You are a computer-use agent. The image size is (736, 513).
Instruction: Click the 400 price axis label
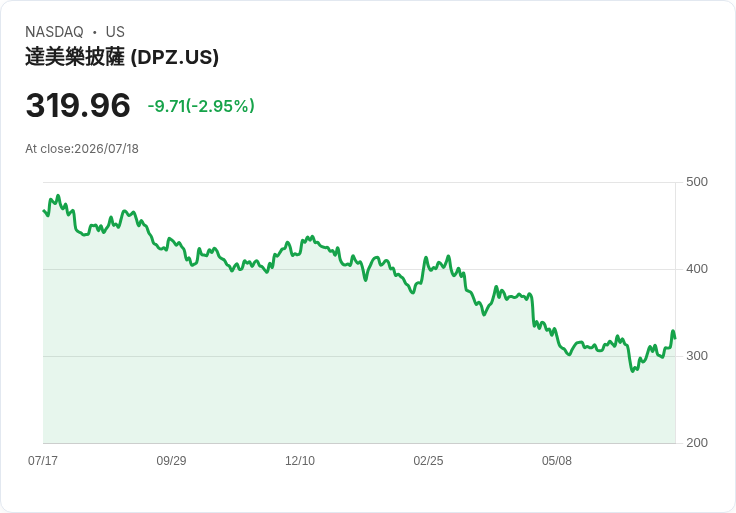(x=697, y=269)
